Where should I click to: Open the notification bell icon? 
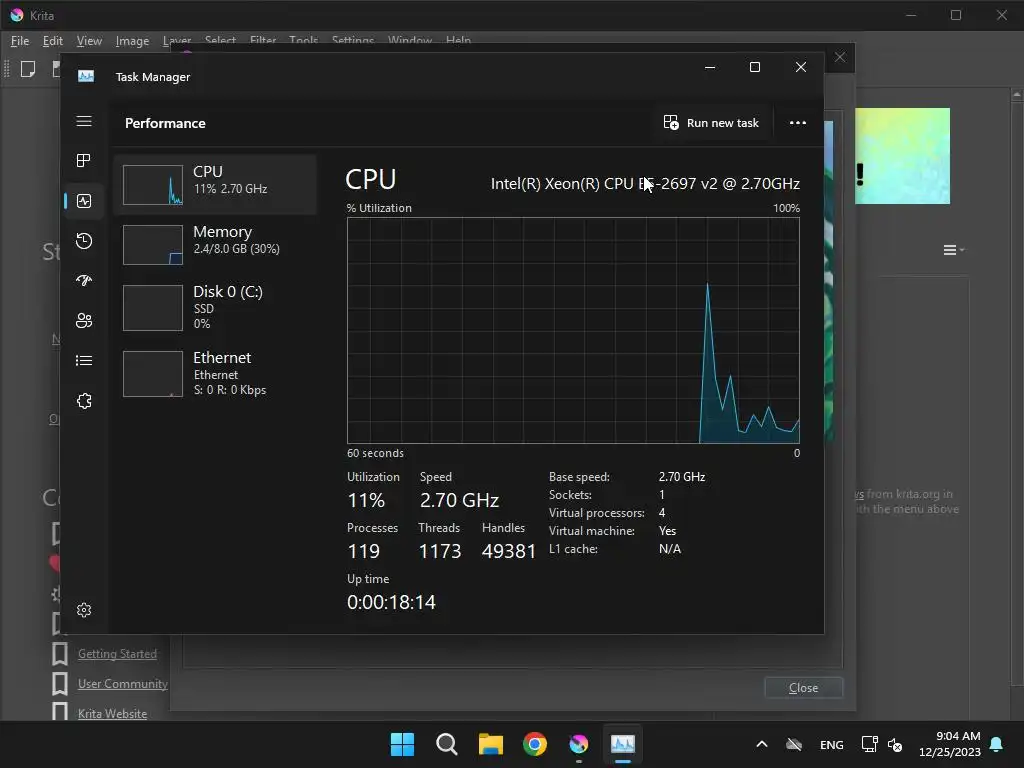click(x=997, y=744)
